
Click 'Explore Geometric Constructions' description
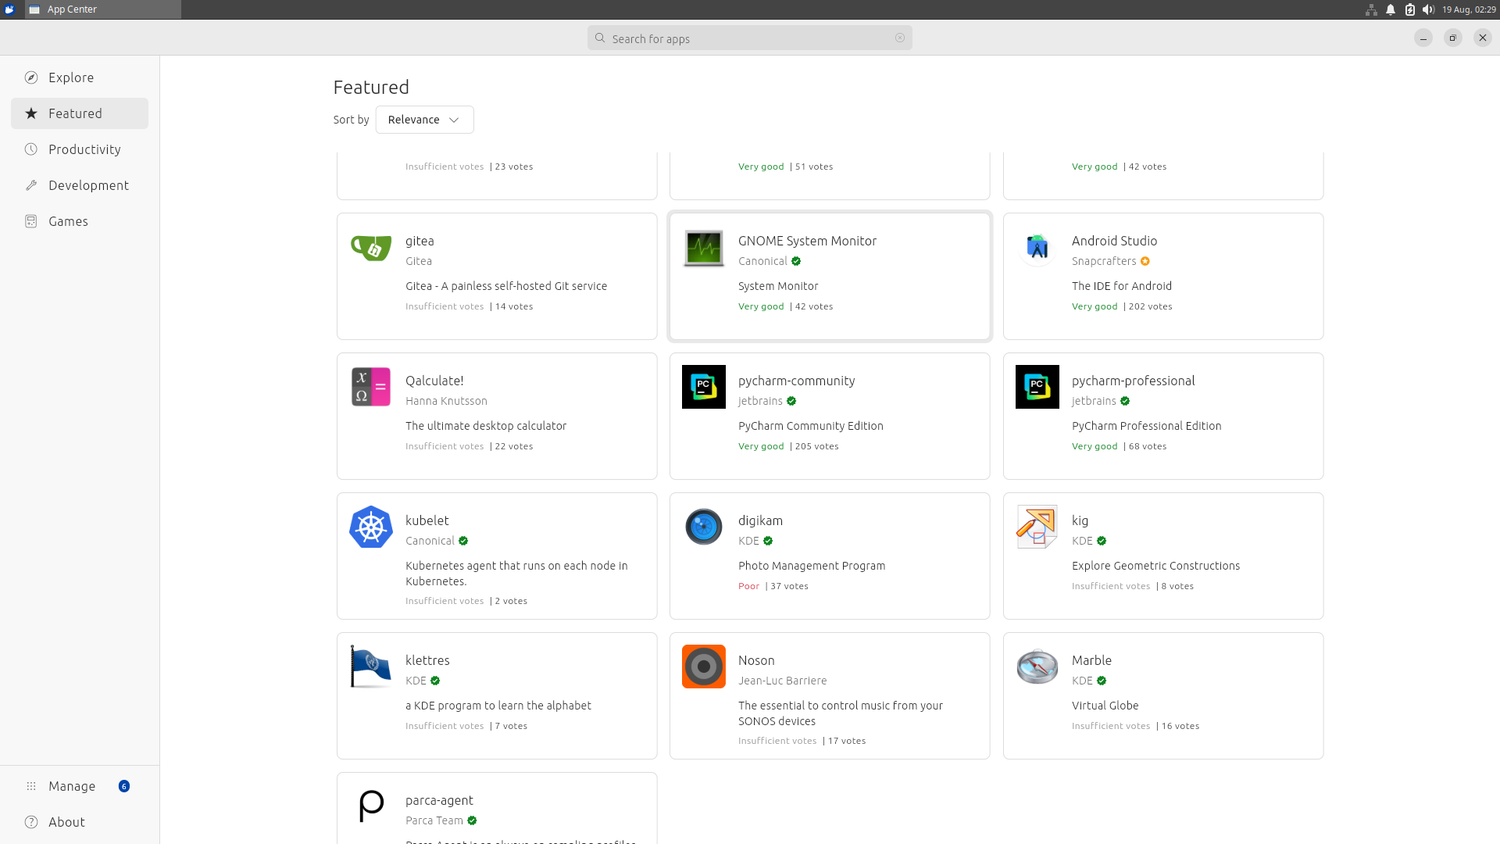[x=1155, y=566]
